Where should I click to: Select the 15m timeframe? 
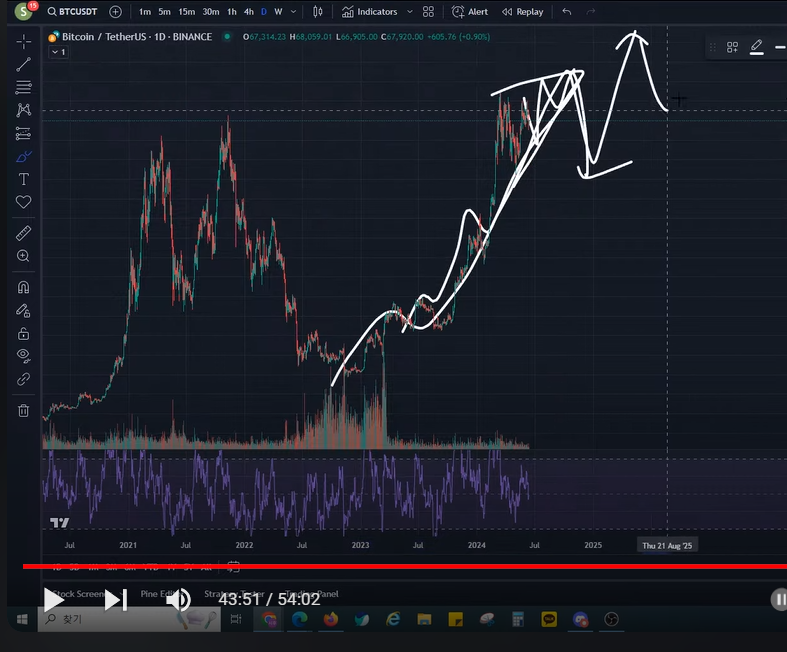point(187,12)
